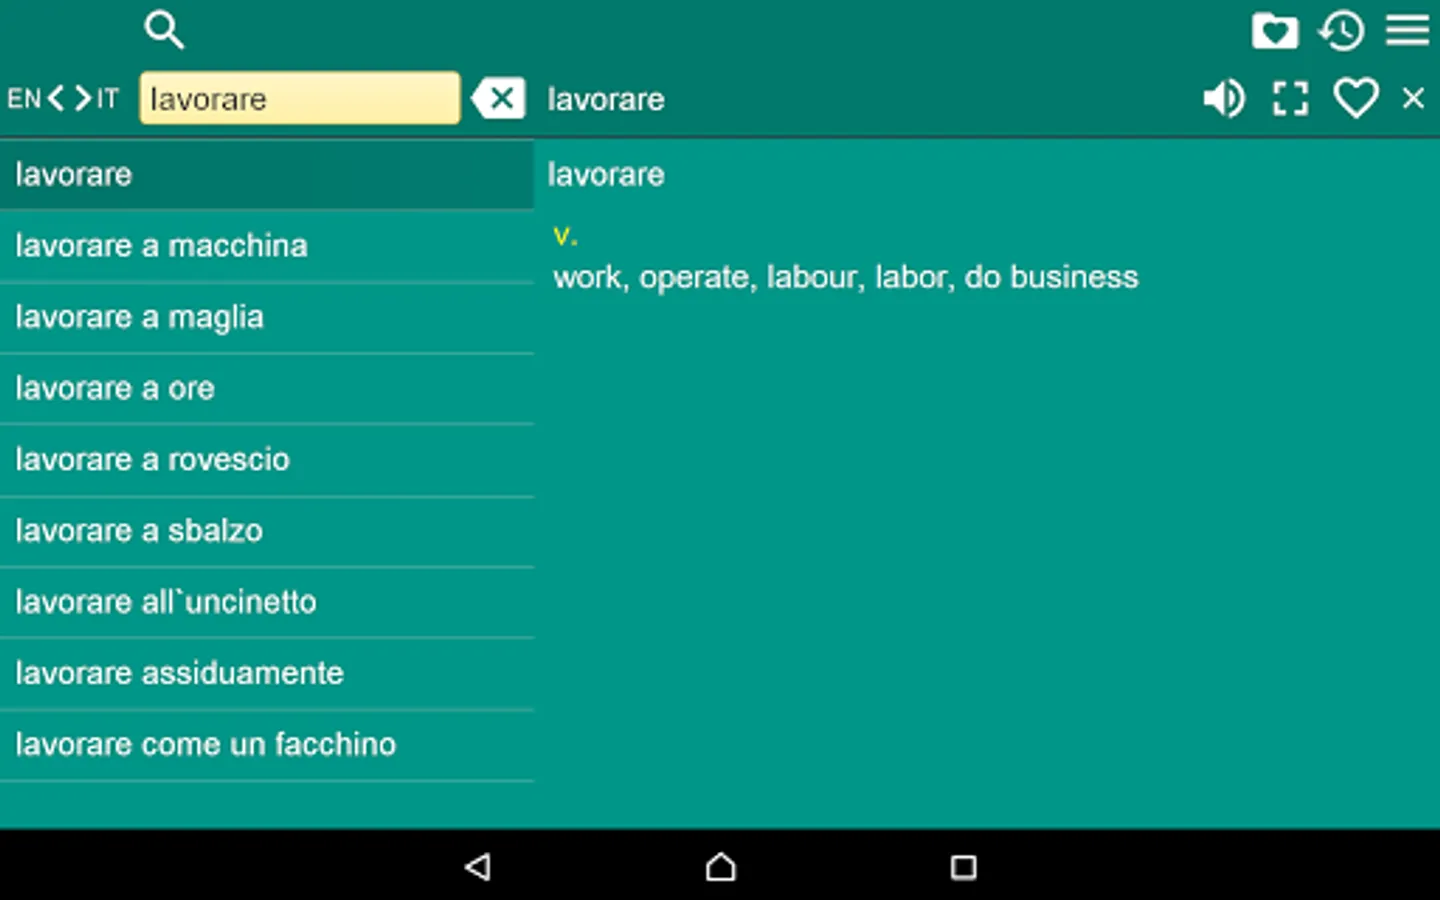Tap the lavorare heading in definition pane
1440x900 pixels.
click(606, 175)
